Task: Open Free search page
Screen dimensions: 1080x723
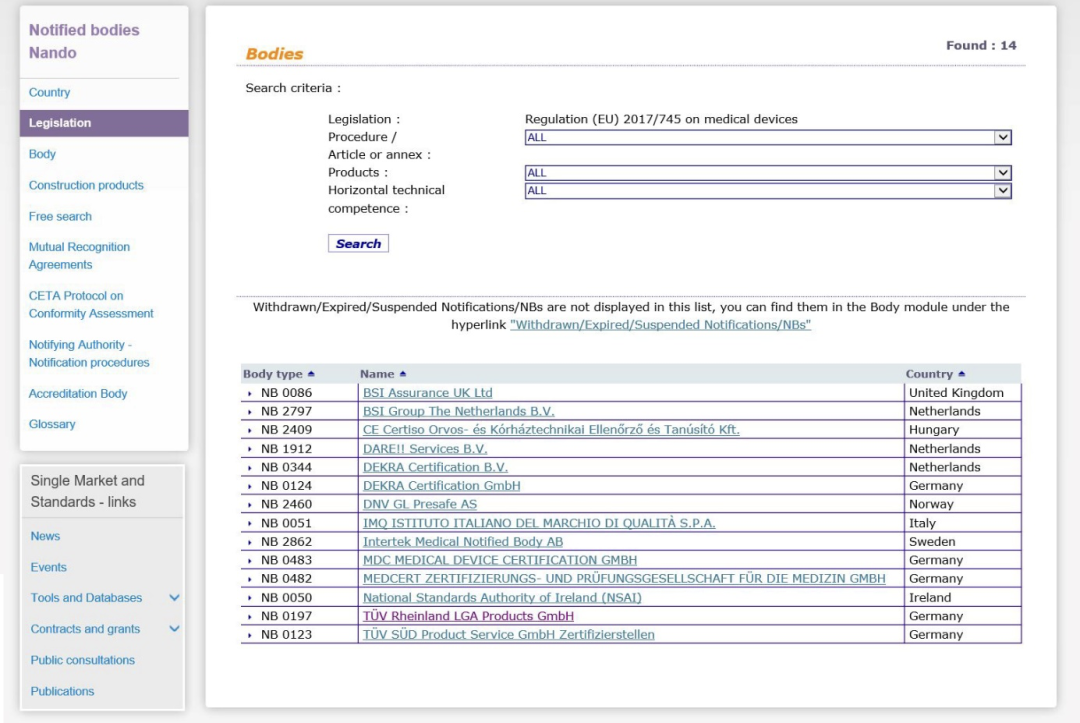Action: [60, 216]
